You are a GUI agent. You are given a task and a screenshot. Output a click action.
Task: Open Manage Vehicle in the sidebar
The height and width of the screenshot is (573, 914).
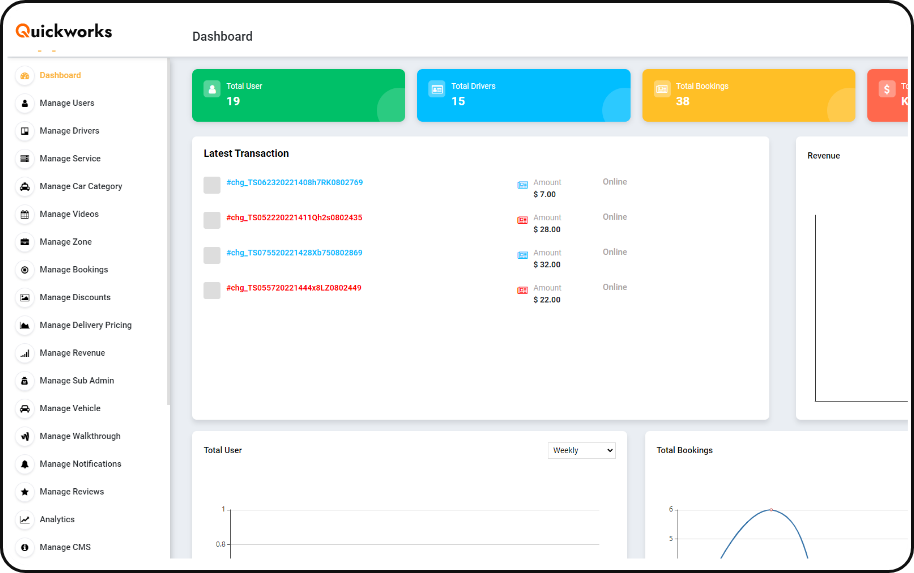(70, 409)
